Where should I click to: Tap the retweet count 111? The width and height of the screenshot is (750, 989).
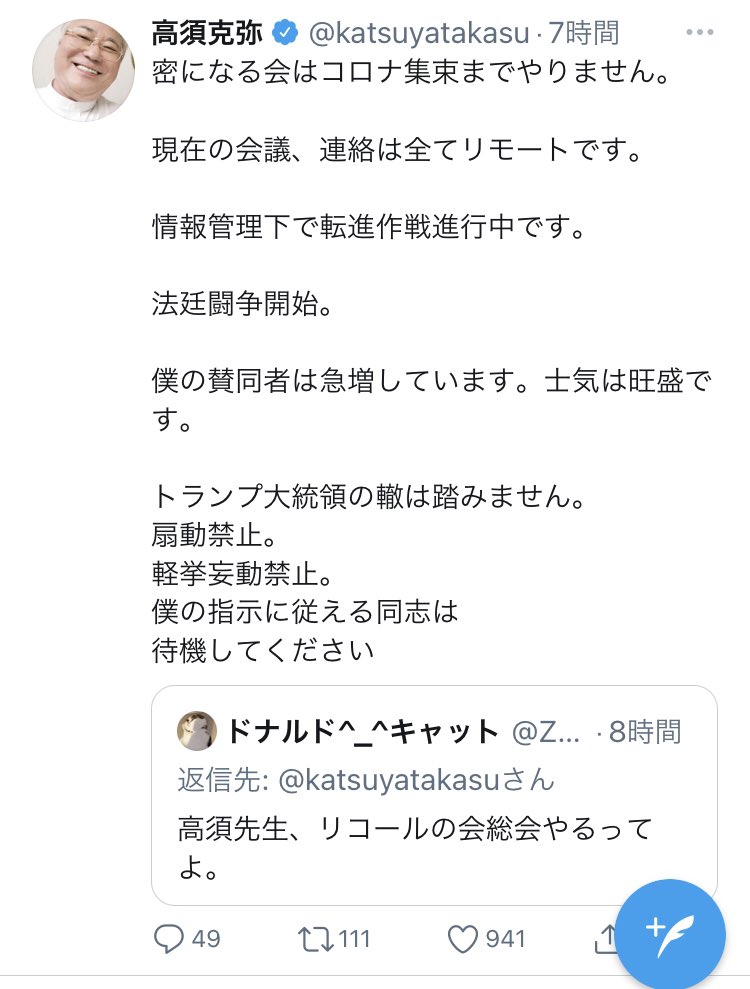tap(353, 938)
